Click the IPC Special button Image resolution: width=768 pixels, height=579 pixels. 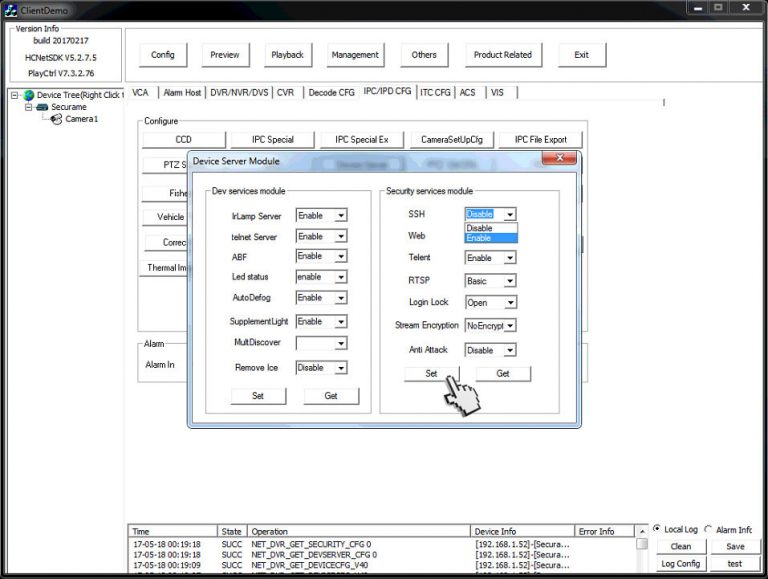pos(273,140)
